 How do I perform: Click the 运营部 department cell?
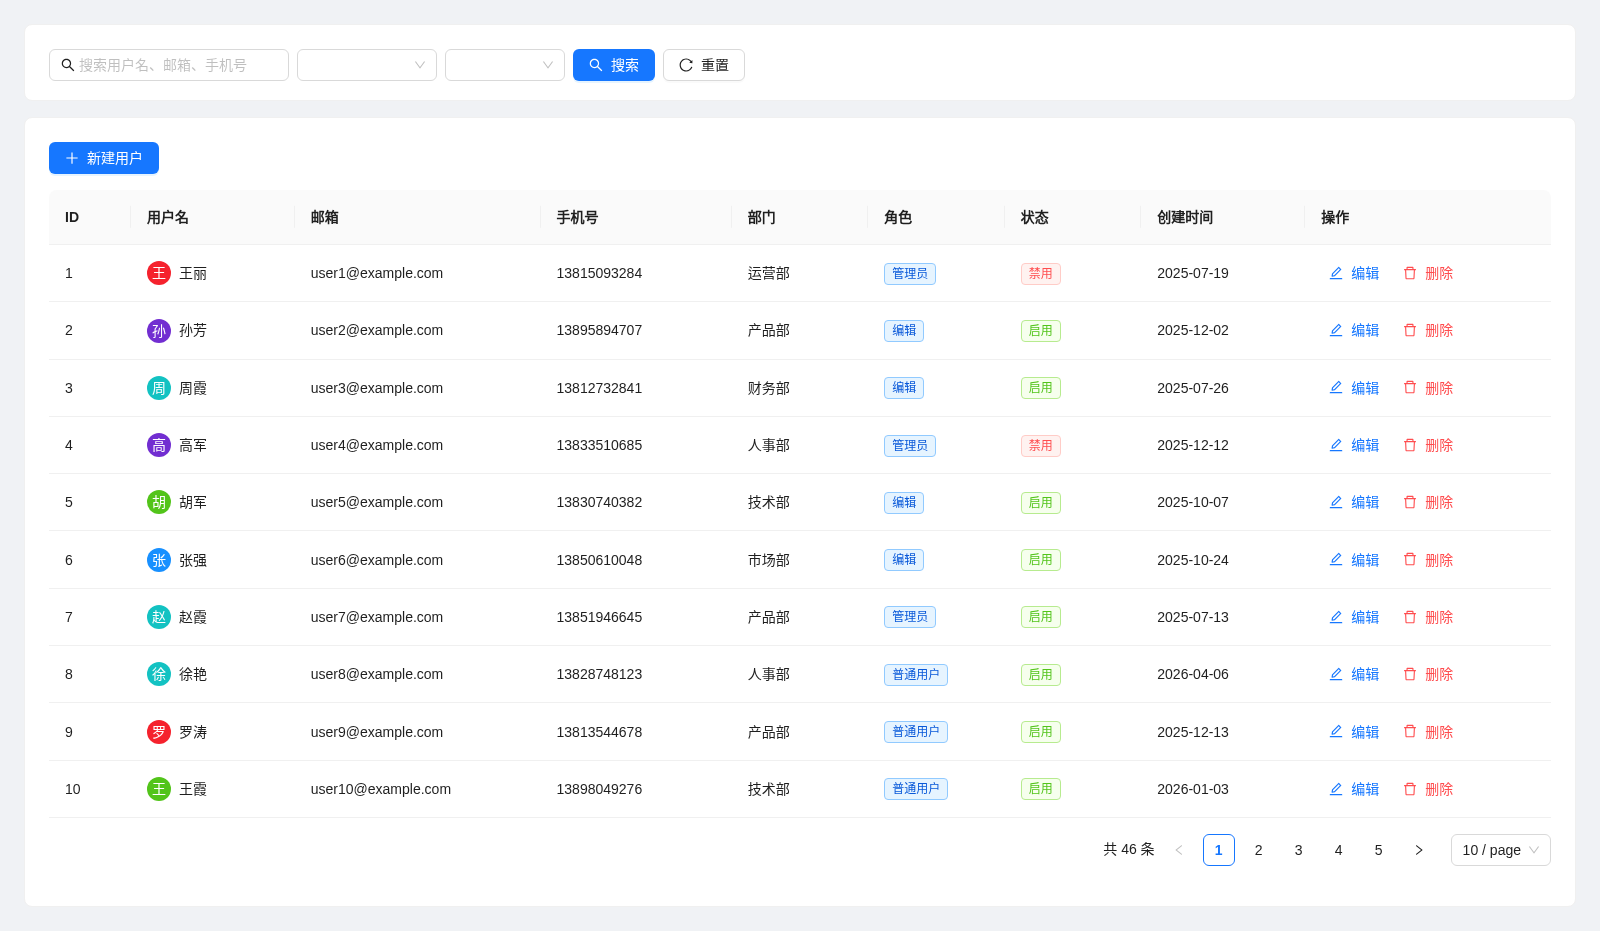tap(769, 273)
